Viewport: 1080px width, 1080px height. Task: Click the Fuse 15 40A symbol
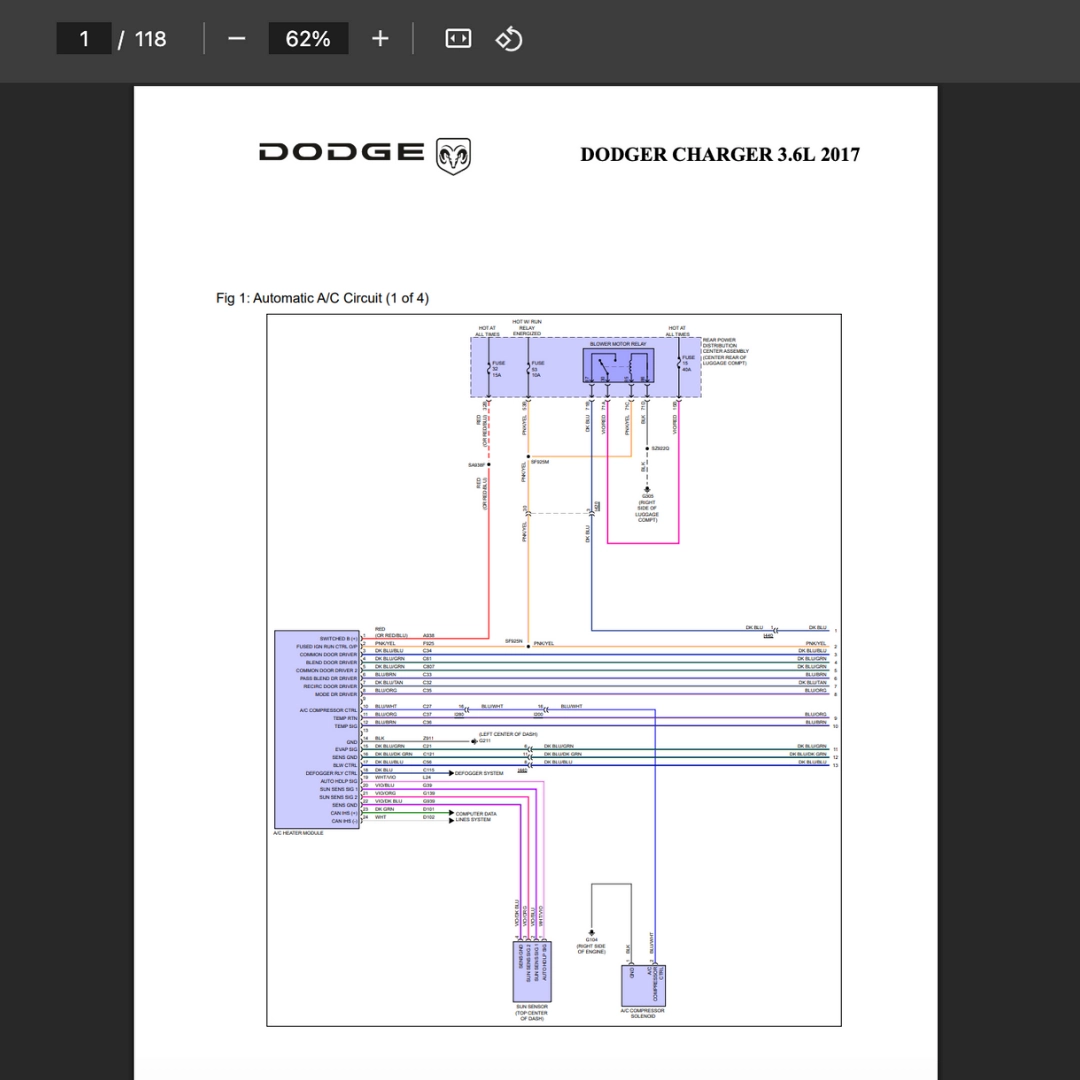tap(682, 364)
